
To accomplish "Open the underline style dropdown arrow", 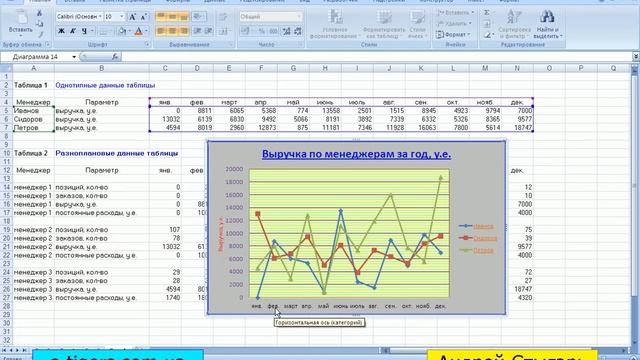I will 92,31.
